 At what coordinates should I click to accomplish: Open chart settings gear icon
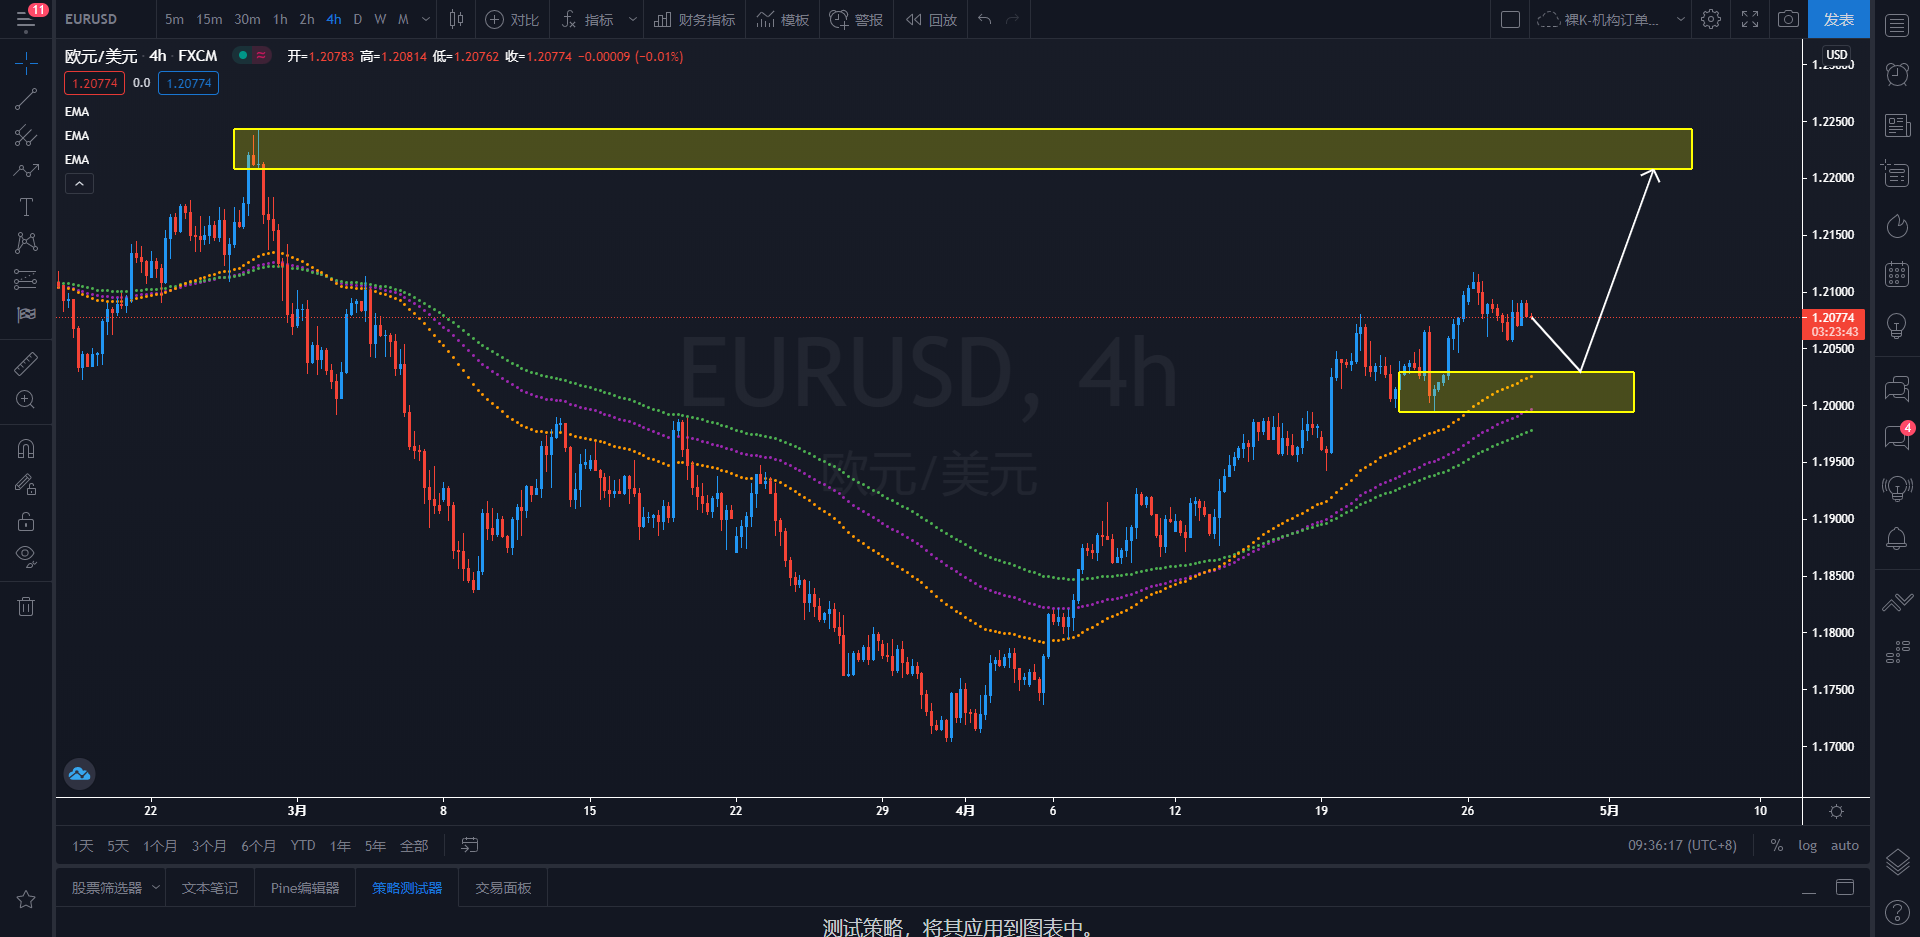click(1711, 19)
